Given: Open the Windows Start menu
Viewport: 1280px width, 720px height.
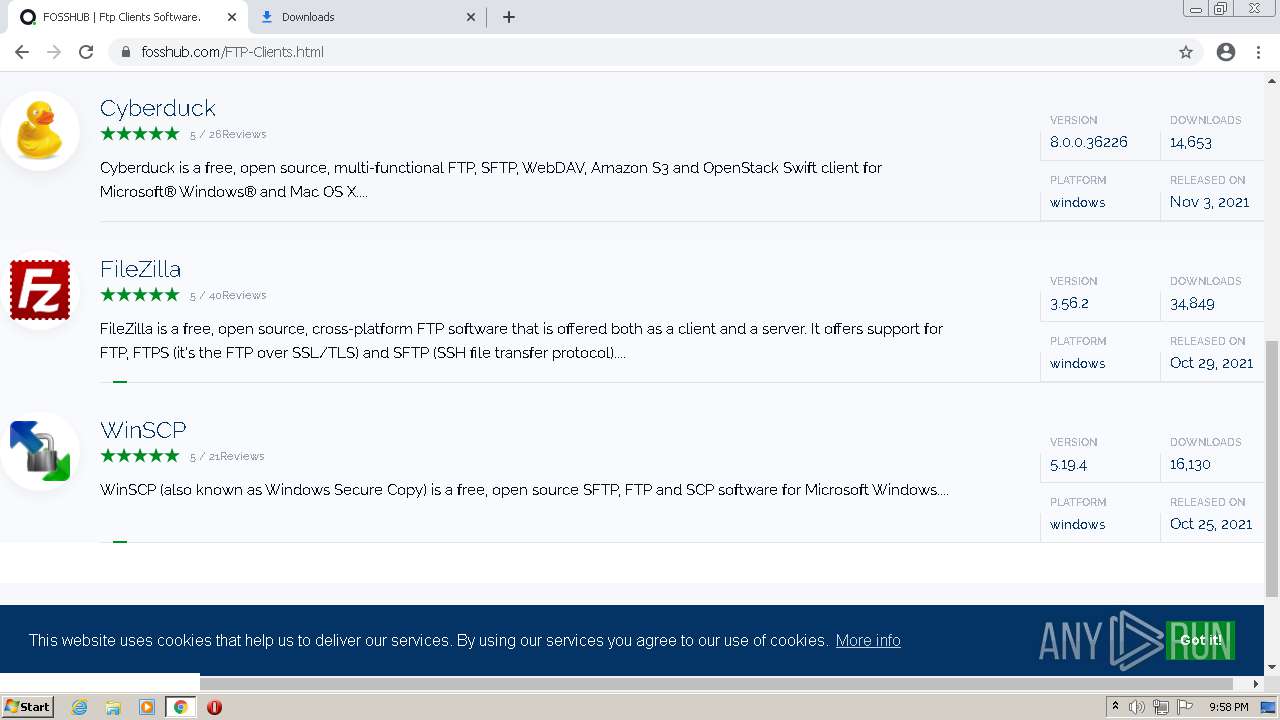Looking at the screenshot, I should [27, 707].
